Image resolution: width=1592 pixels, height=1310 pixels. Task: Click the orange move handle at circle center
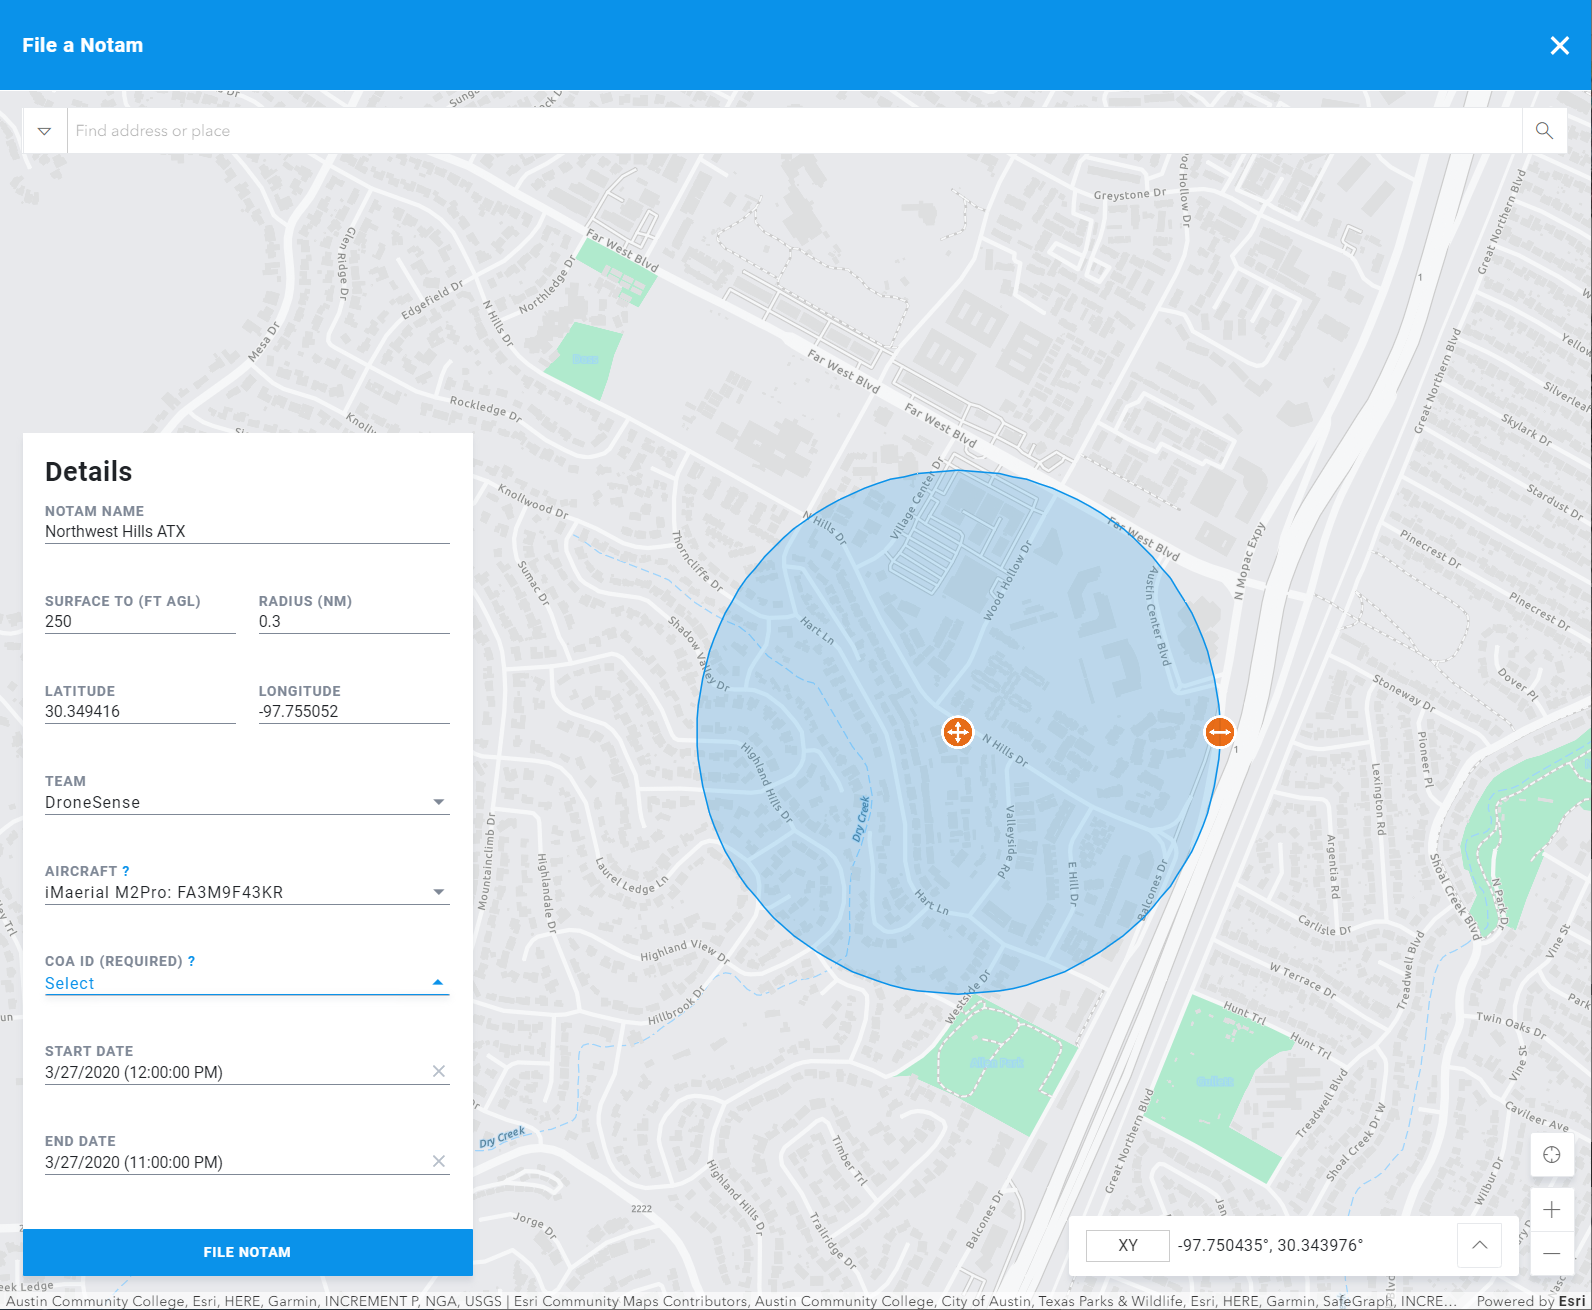pyautogui.click(x=957, y=732)
